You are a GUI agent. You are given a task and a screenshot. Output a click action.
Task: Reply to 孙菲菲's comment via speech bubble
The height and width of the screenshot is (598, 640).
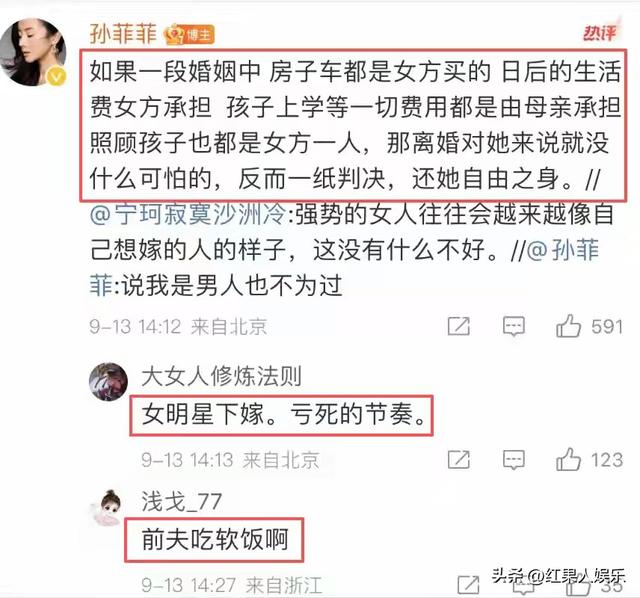(513, 326)
